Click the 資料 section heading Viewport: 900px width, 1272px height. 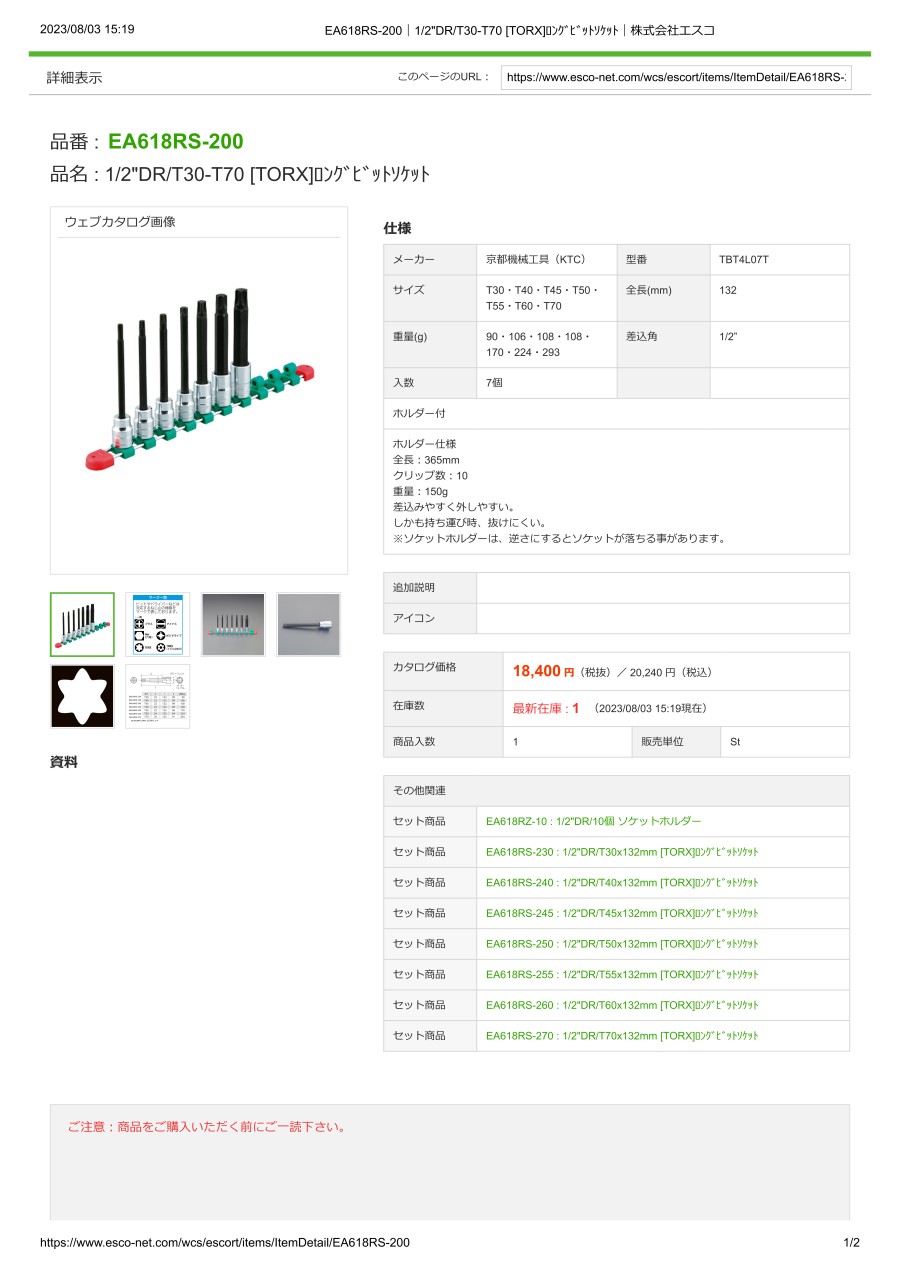click(x=64, y=762)
